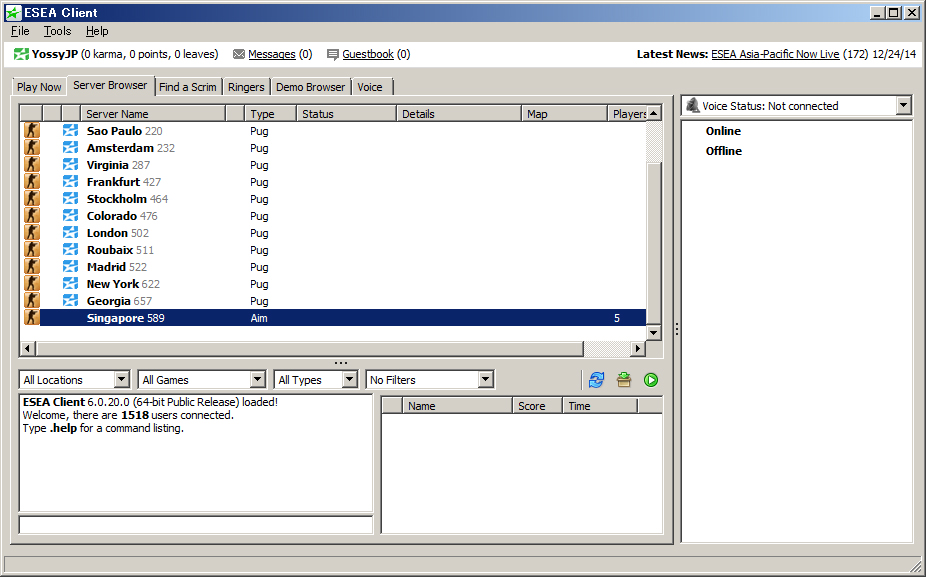Screen dimensions: 926x577
Task: Sort servers by Map column header
Action: pos(565,114)
